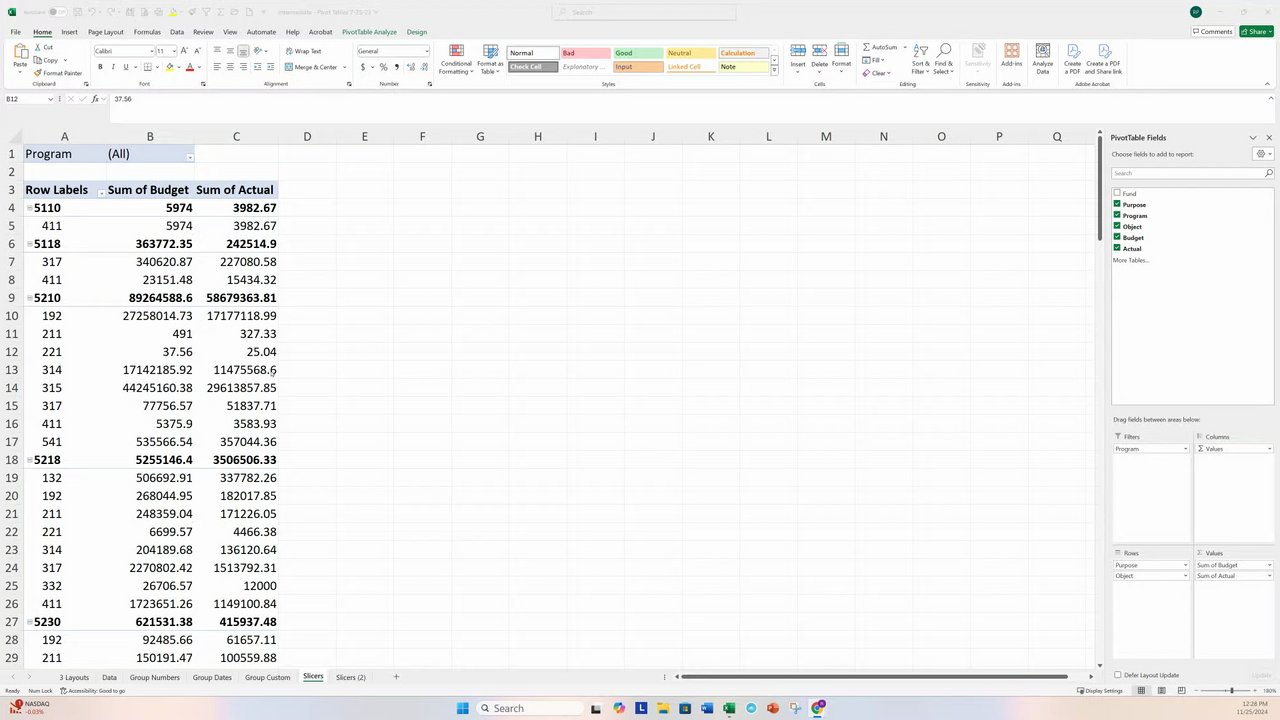Uncheck the Actual field checkbox
The height and width of the screenshot is (720, 1280).
(x=1117, y=248)
